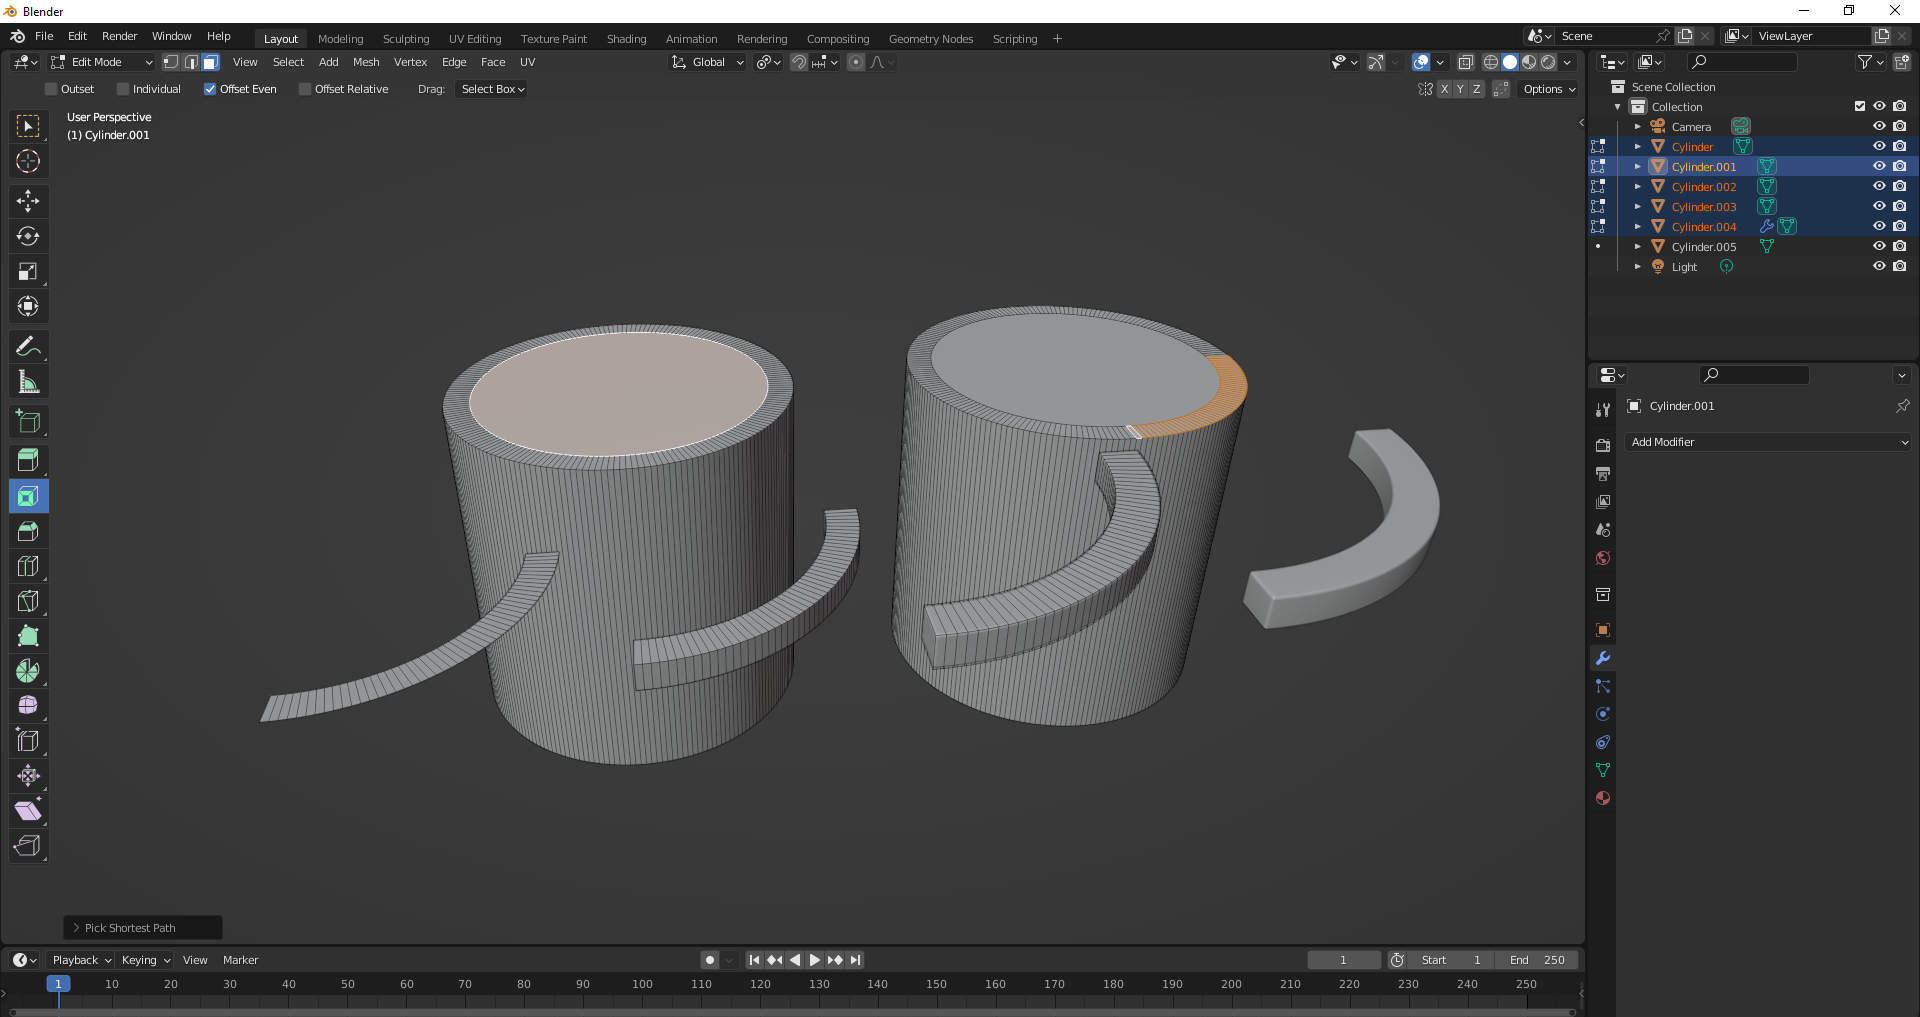Screen dimensions: 1920x1017
Task: Select the Move tool in toolbar
Action: click(28, 201)
